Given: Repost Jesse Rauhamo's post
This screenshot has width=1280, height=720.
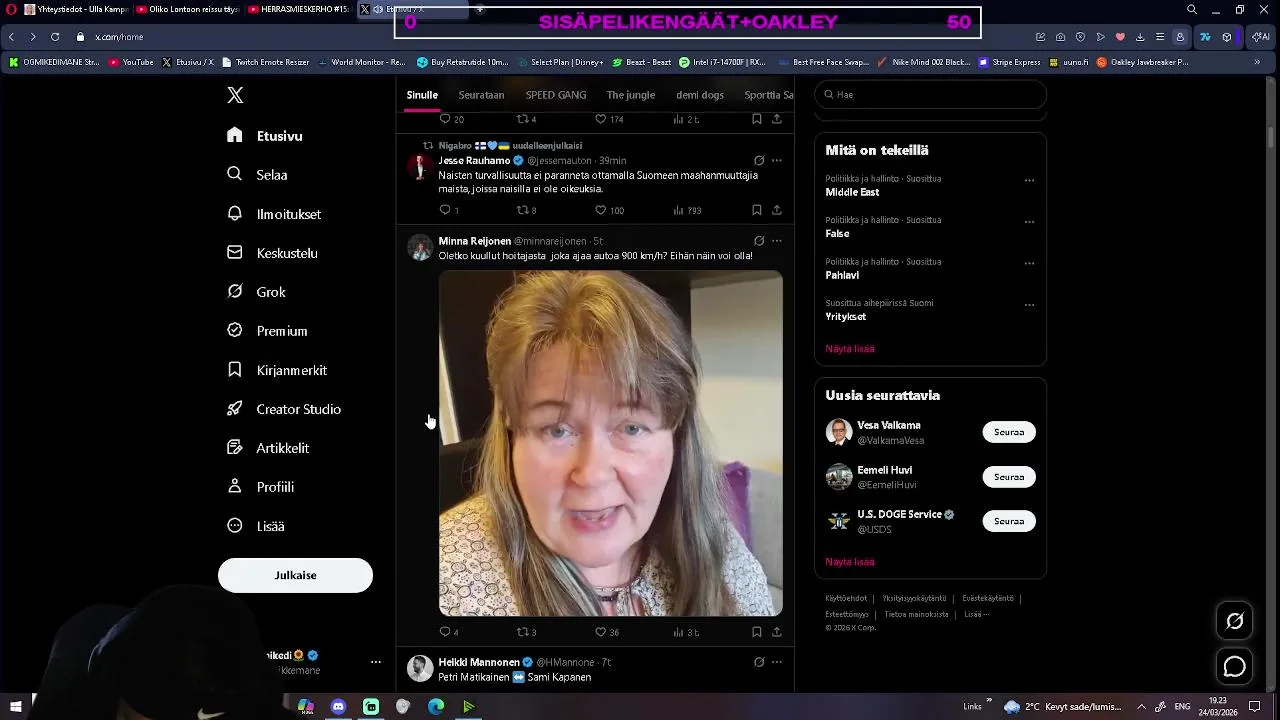Looking at the screenshot, I should point(526,210).
